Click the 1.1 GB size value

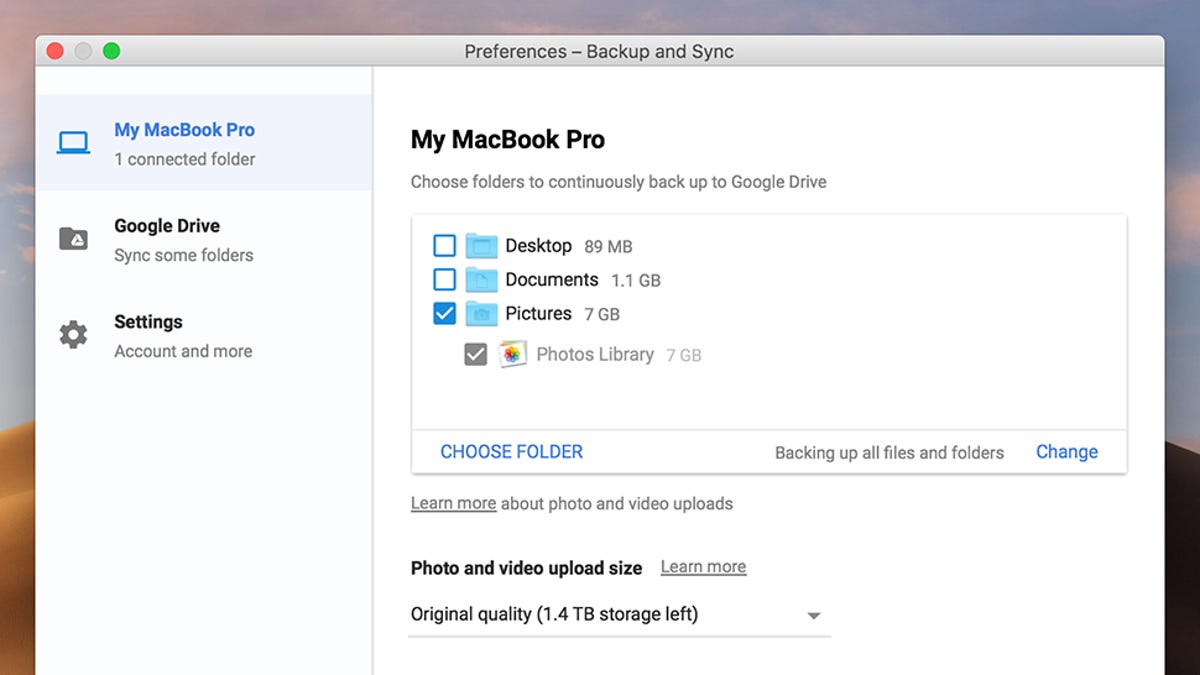point(636,280)
